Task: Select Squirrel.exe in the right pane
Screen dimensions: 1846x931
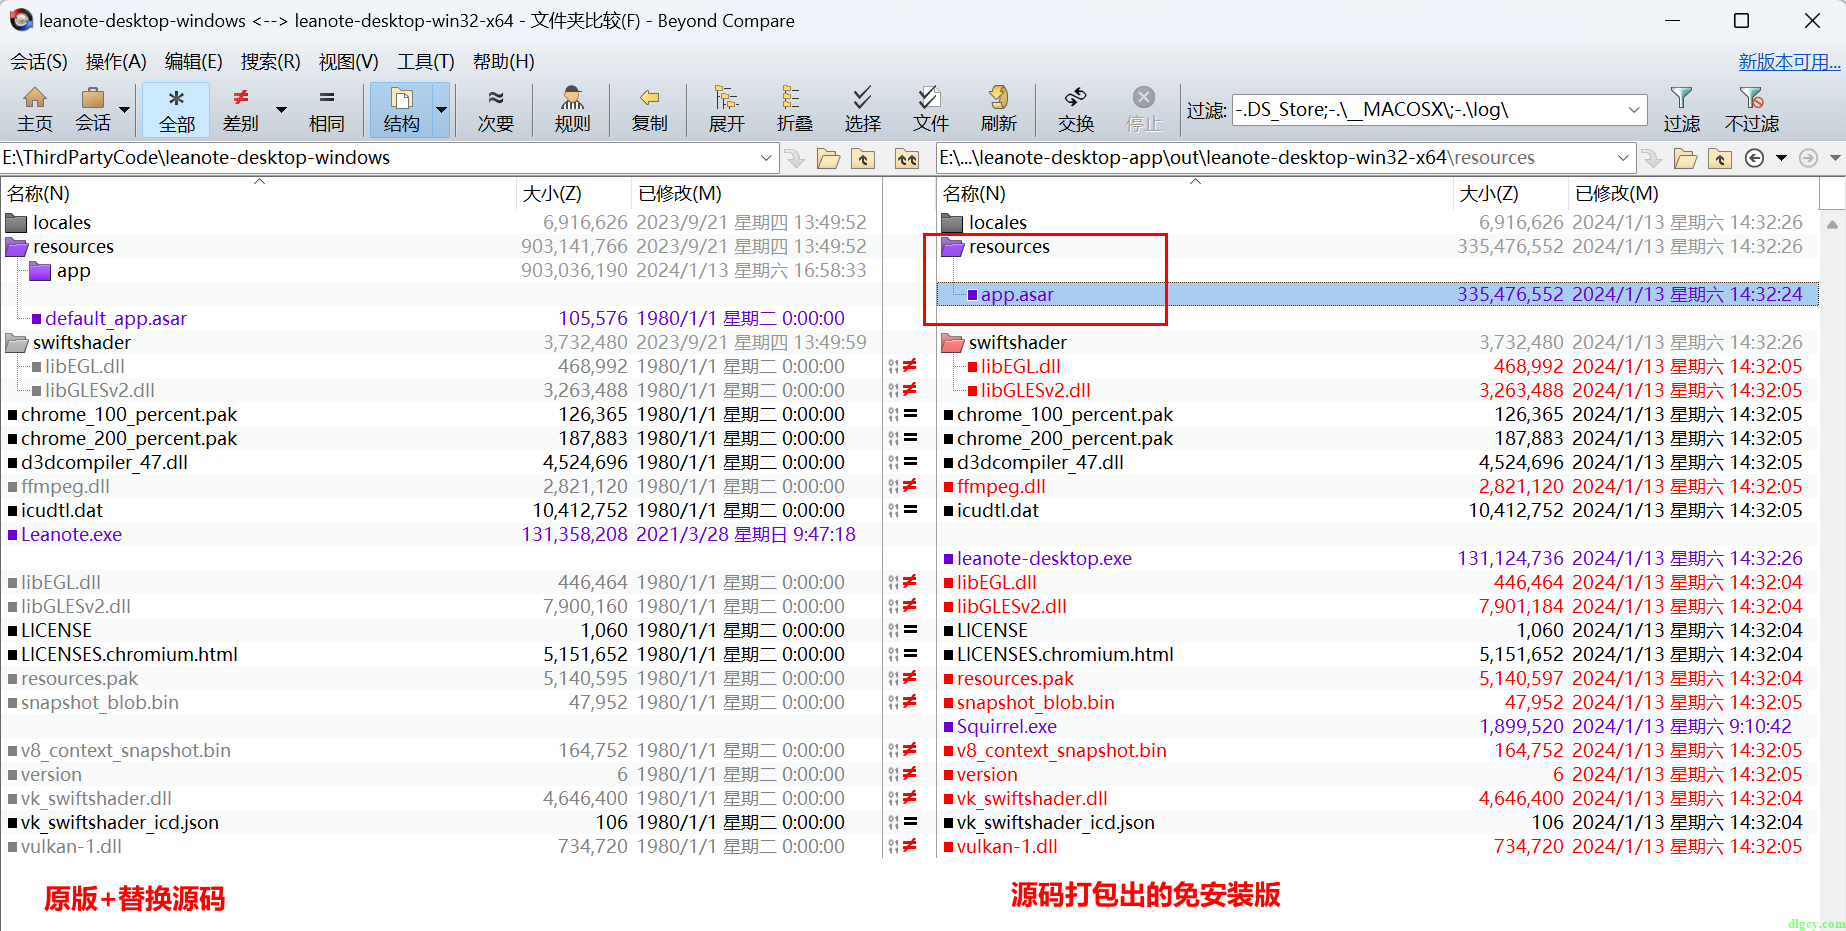Action: tap(1006, 727)
